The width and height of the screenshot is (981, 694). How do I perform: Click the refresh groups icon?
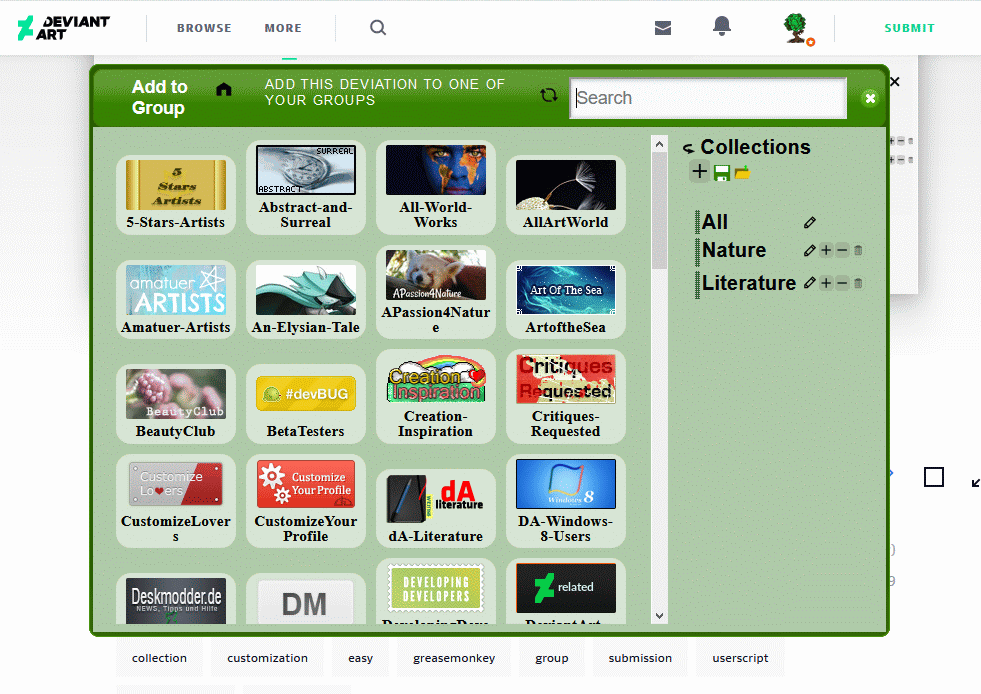pos(549,95)
